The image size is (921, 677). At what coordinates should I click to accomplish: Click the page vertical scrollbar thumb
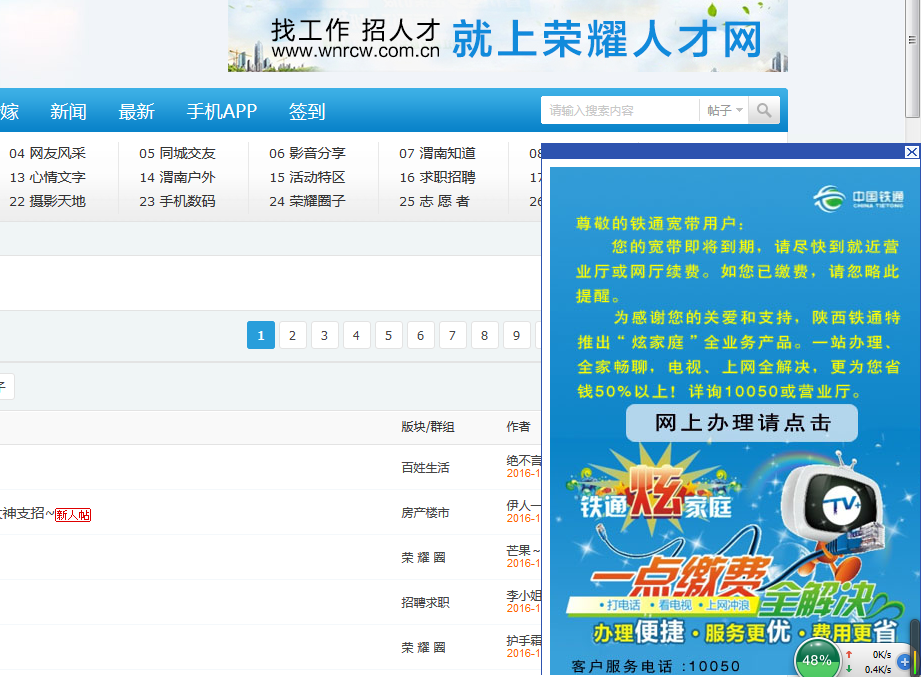[912, 57]
